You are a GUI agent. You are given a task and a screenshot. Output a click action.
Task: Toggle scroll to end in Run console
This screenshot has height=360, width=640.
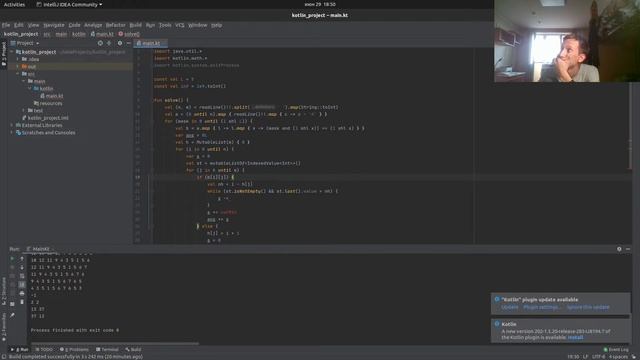pos(22,284)
